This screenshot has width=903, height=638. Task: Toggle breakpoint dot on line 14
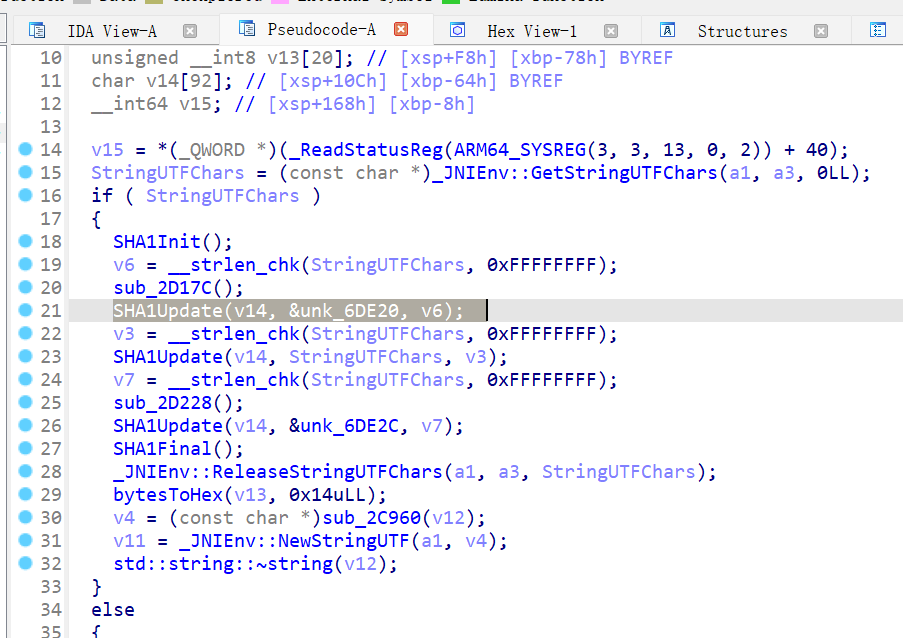click(25, 149)
